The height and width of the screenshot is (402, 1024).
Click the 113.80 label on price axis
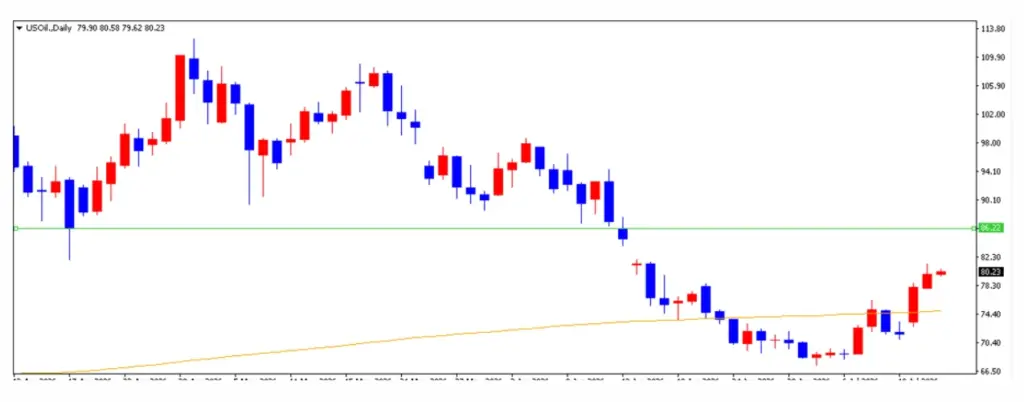pos(992,29)
